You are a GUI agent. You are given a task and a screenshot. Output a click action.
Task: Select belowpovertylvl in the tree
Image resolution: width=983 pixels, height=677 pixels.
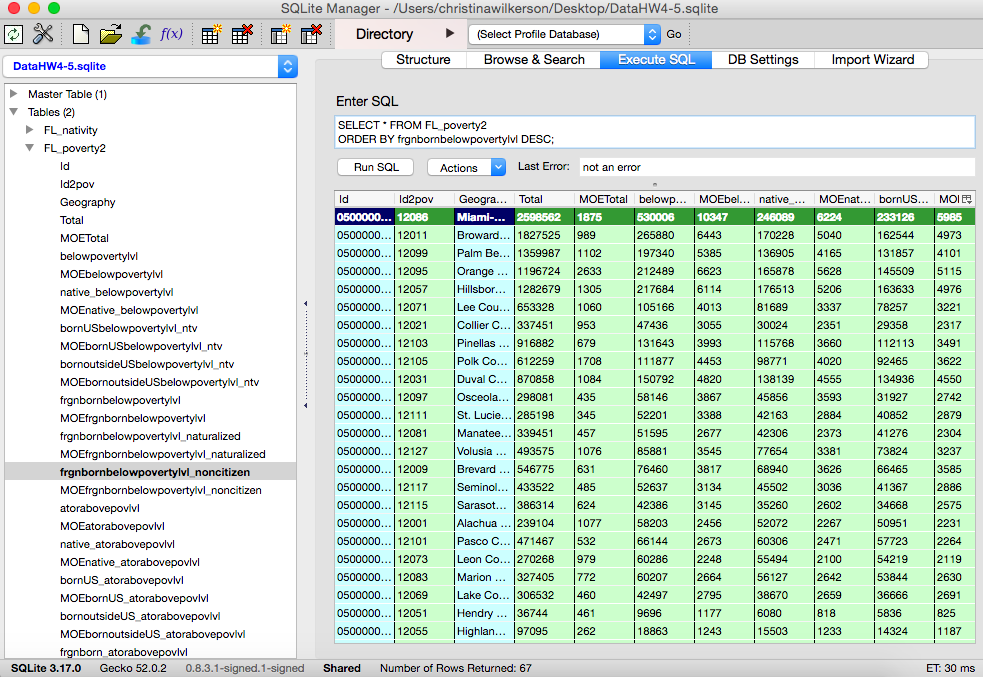pos(99,256)
